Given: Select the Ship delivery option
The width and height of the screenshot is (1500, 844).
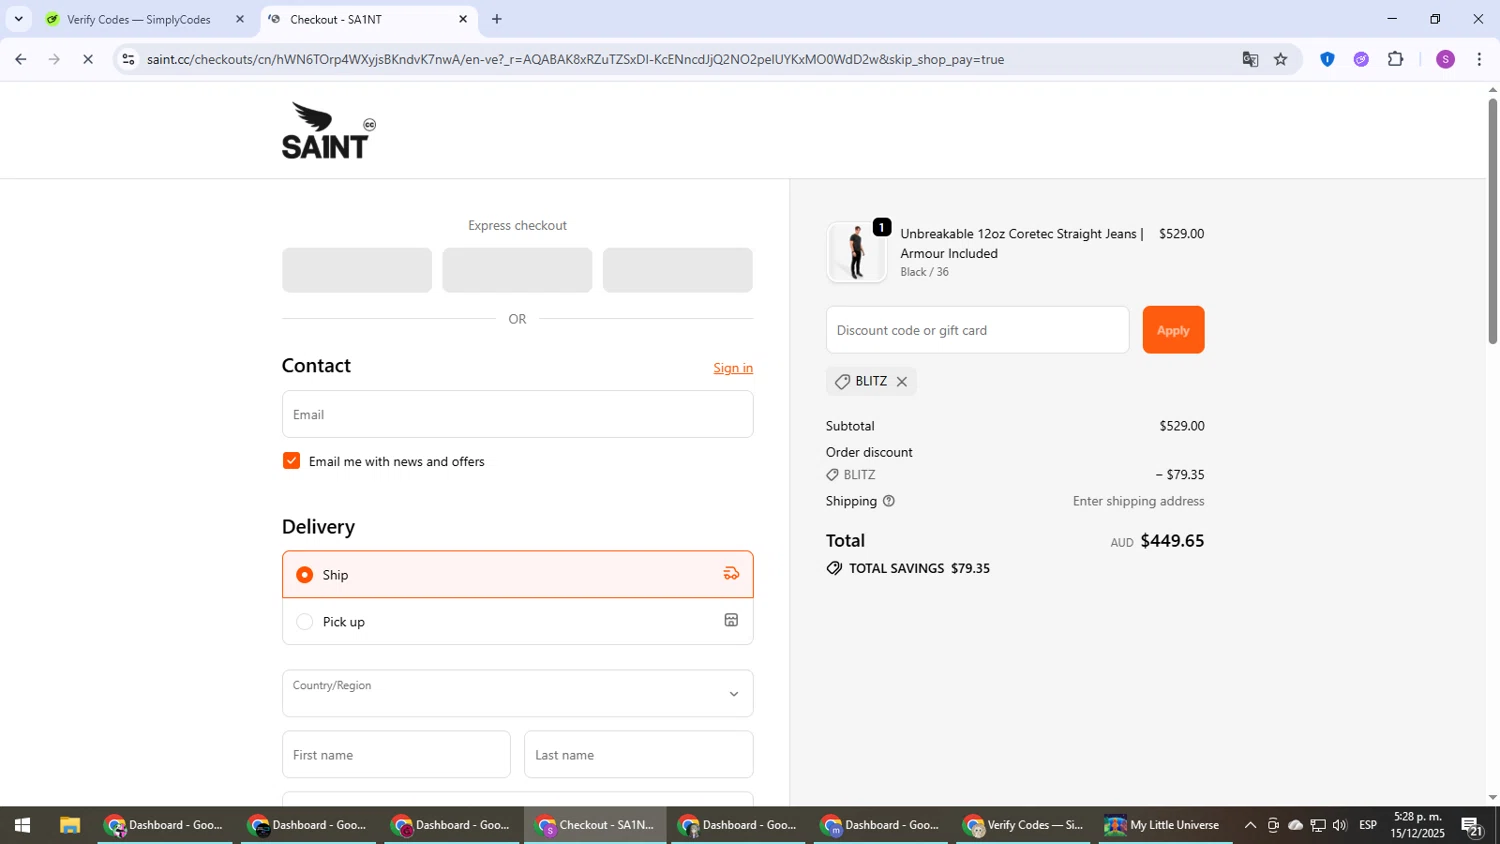Looking at the screenshot, I should click(517, 574).
